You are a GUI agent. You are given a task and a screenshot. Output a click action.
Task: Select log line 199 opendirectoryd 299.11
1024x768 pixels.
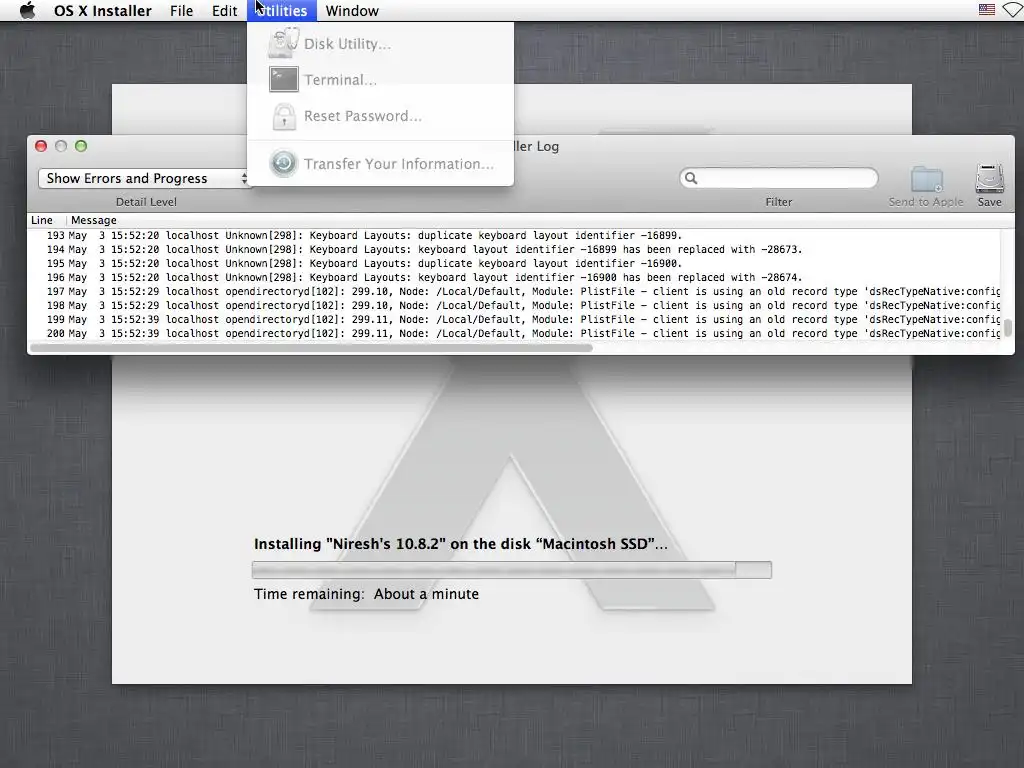[514, 319]
